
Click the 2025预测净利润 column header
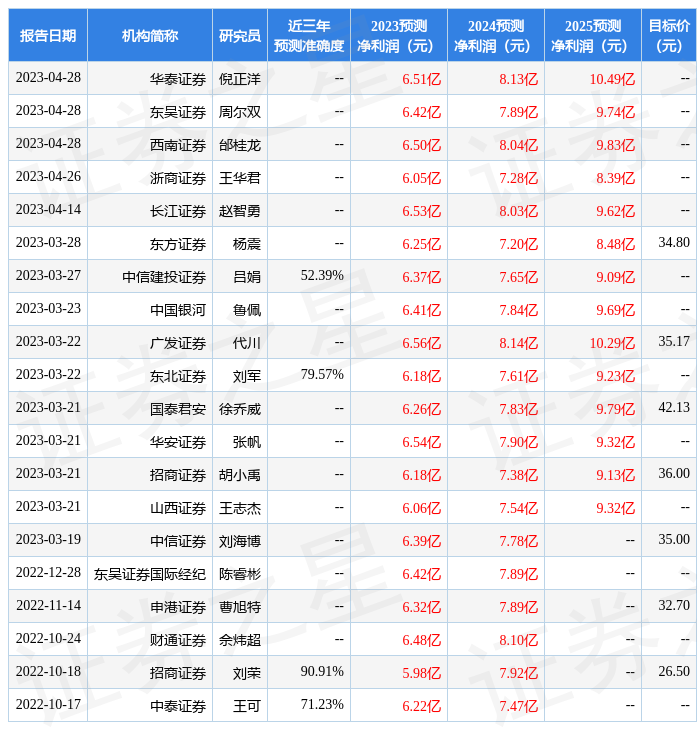(593, 35)
